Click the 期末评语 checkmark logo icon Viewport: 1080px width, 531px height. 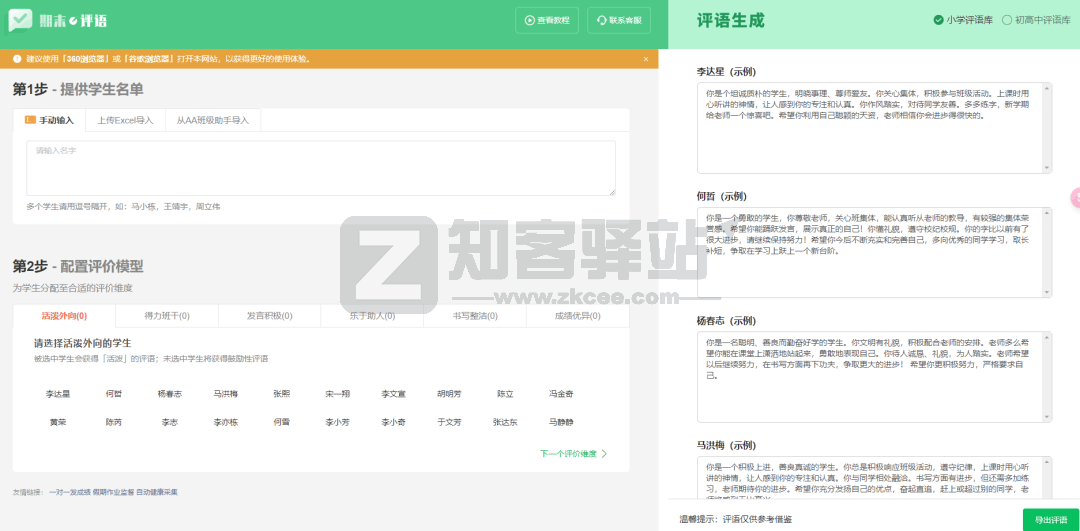point(21,20)
